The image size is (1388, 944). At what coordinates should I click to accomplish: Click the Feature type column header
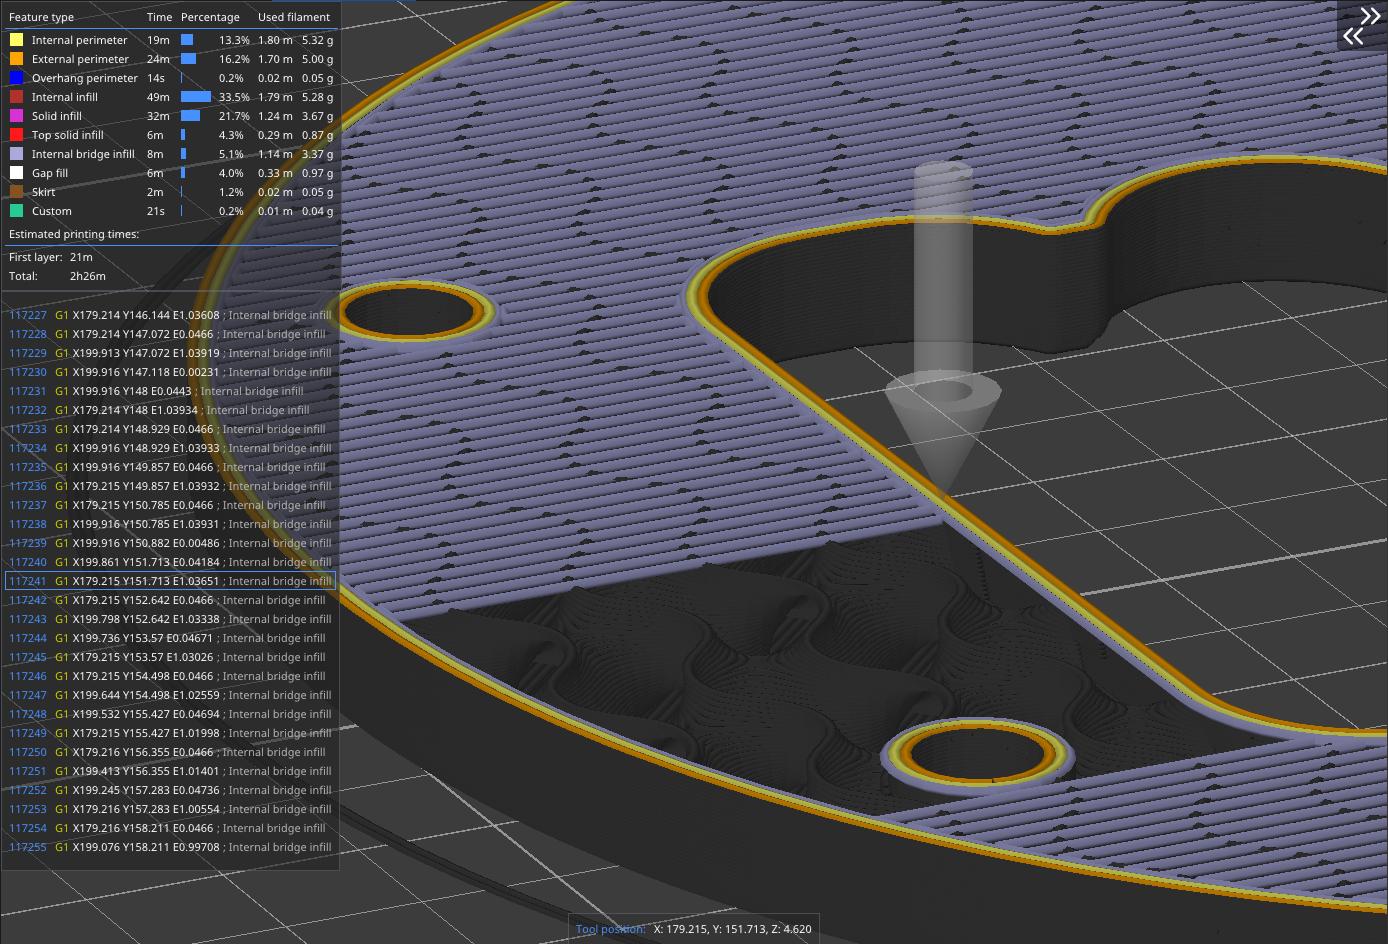point(41,17)
